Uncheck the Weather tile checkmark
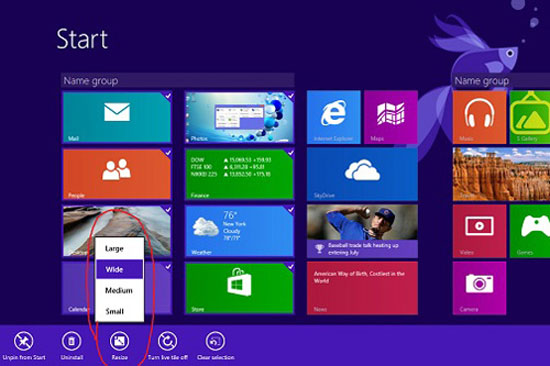 (x=291, y=209)
